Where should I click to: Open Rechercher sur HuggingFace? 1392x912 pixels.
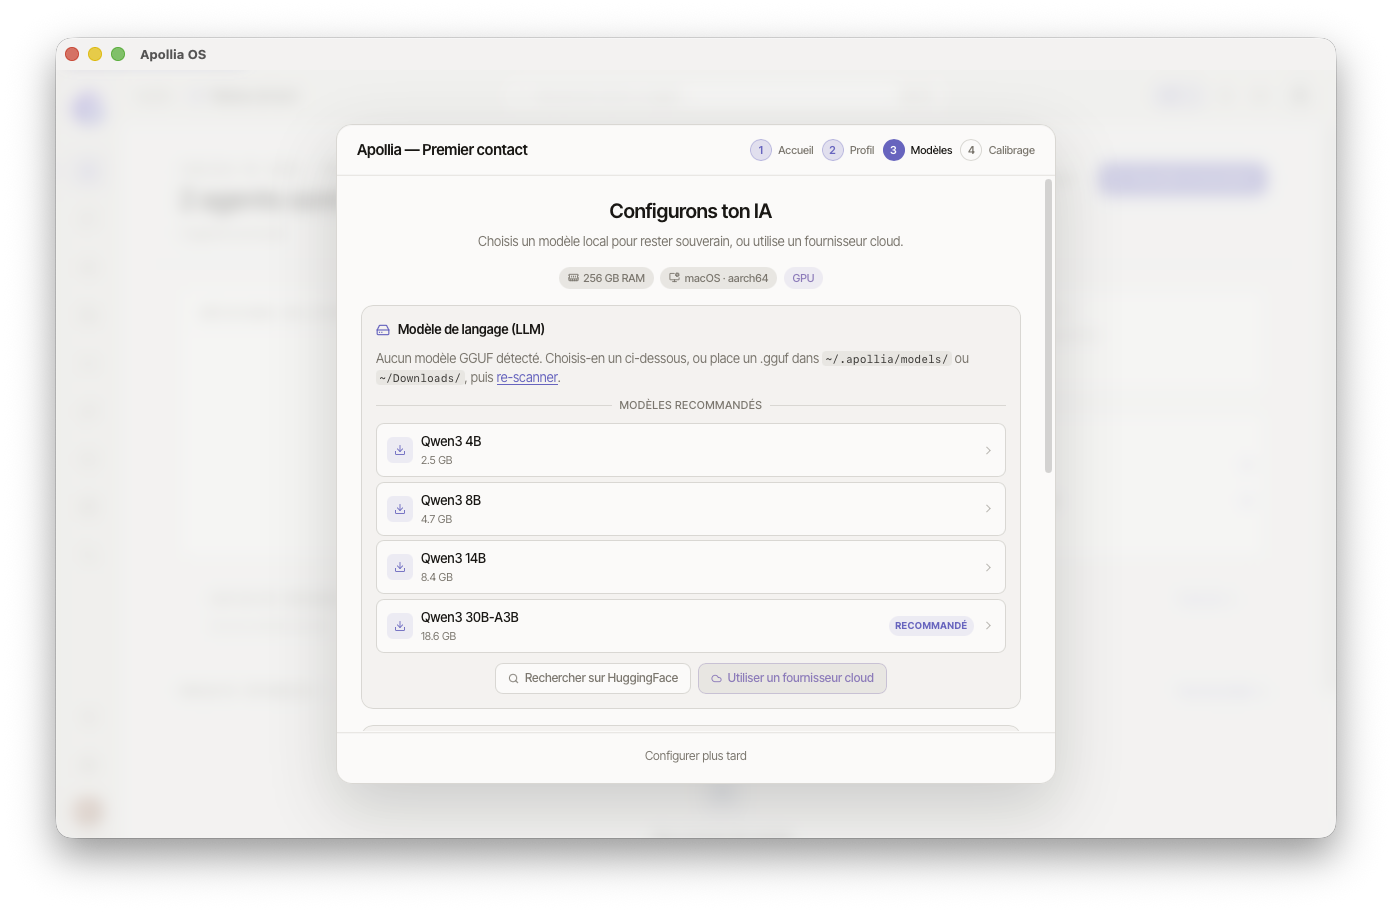pyautogui.click(x=593, y=678)
